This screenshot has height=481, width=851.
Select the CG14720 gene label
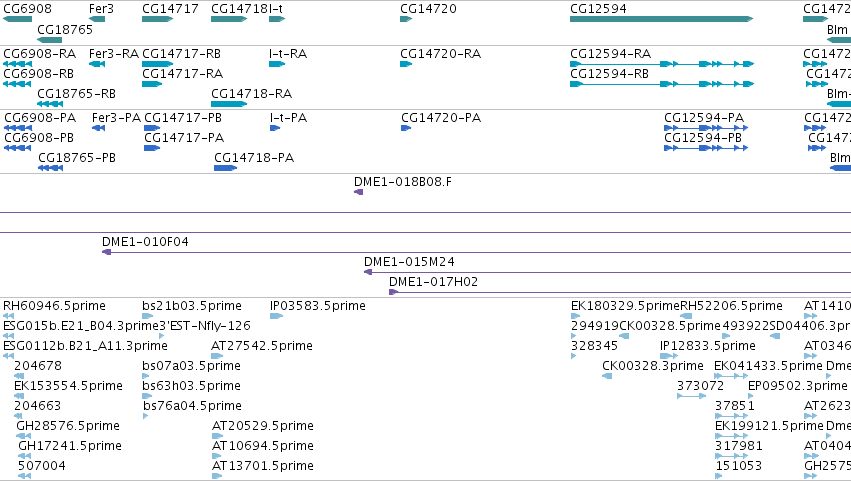coord(428,9)
